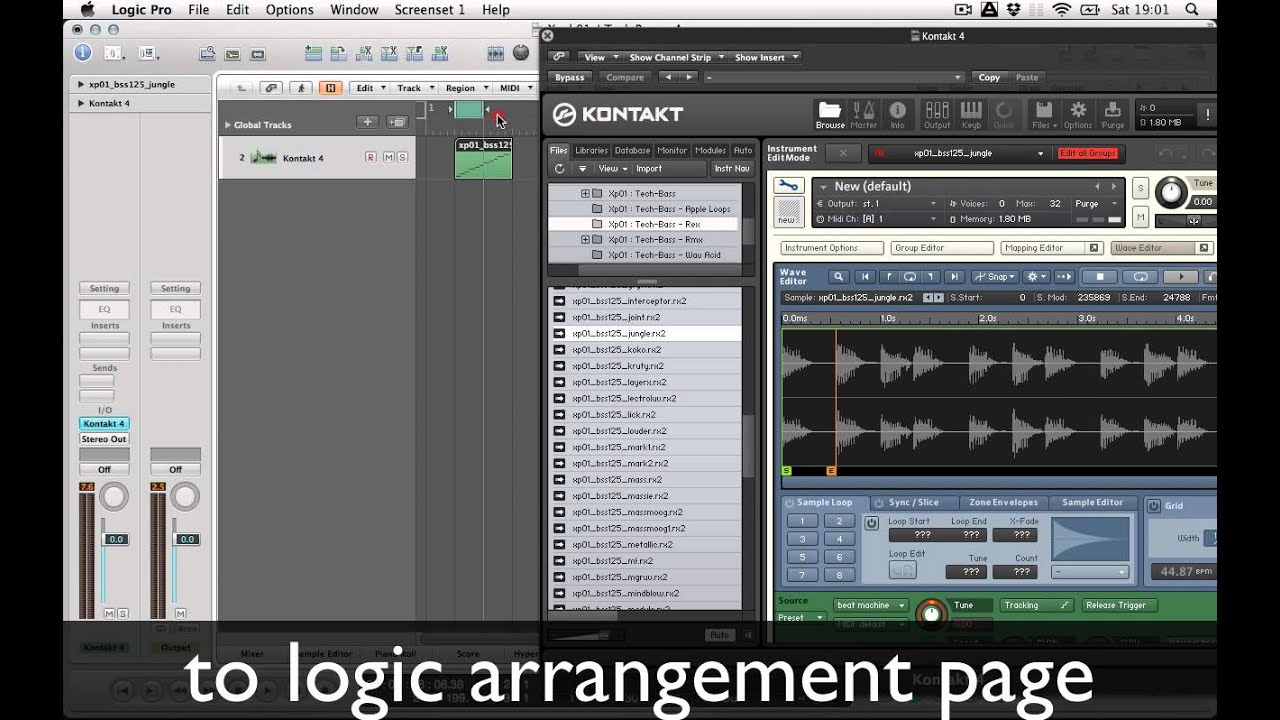The image size is (1280, 720).
Task: Toggle the Bypass button in plugin header
Action: click(x=569, y=77)
